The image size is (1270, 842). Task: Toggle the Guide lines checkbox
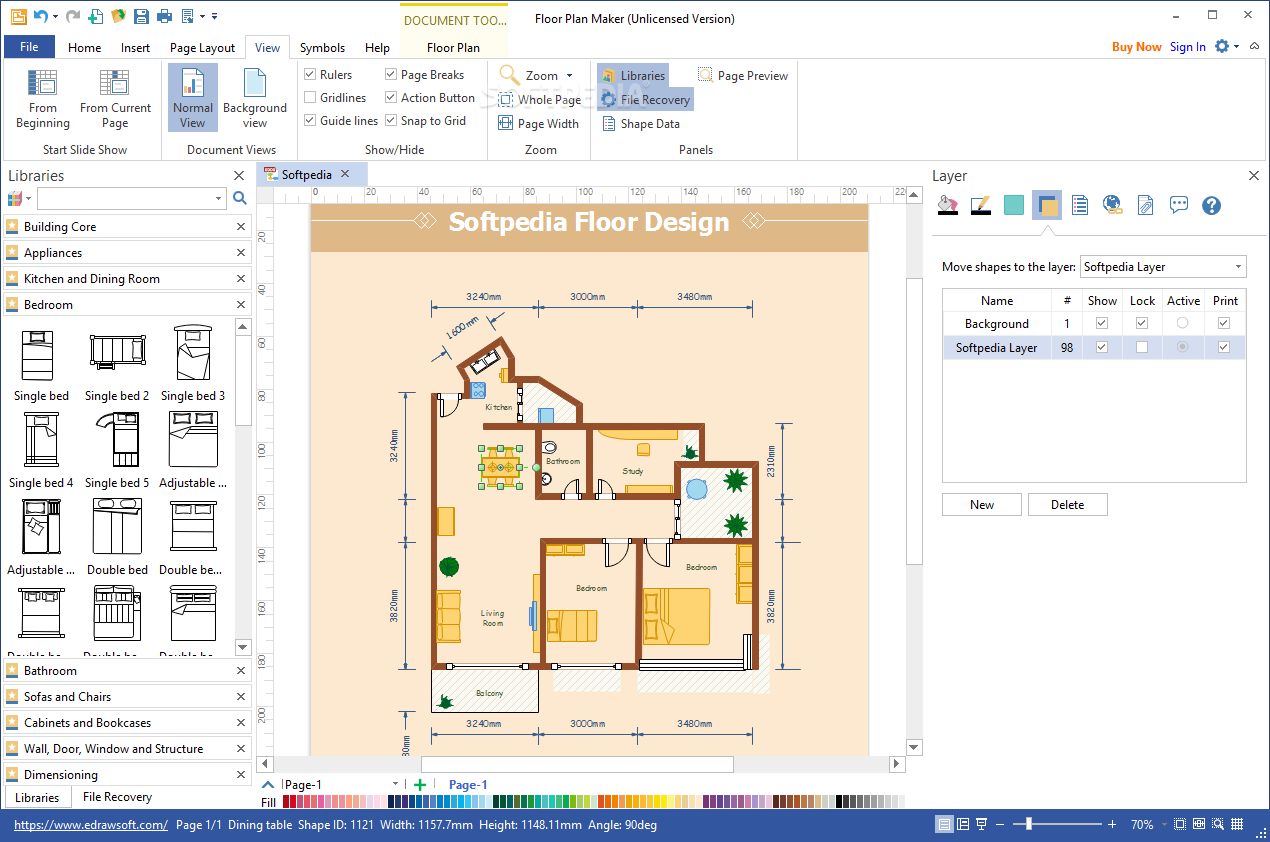click(x=310, y=121)
